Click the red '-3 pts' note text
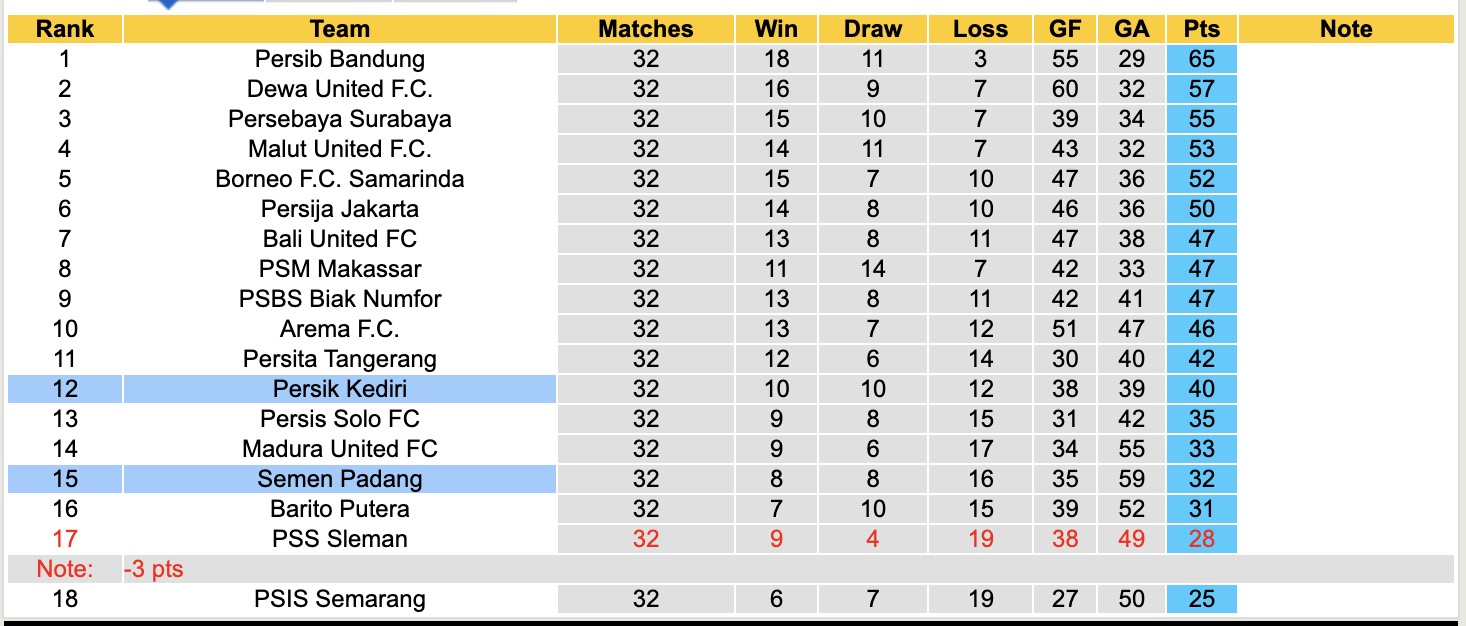 click(154, 570)
